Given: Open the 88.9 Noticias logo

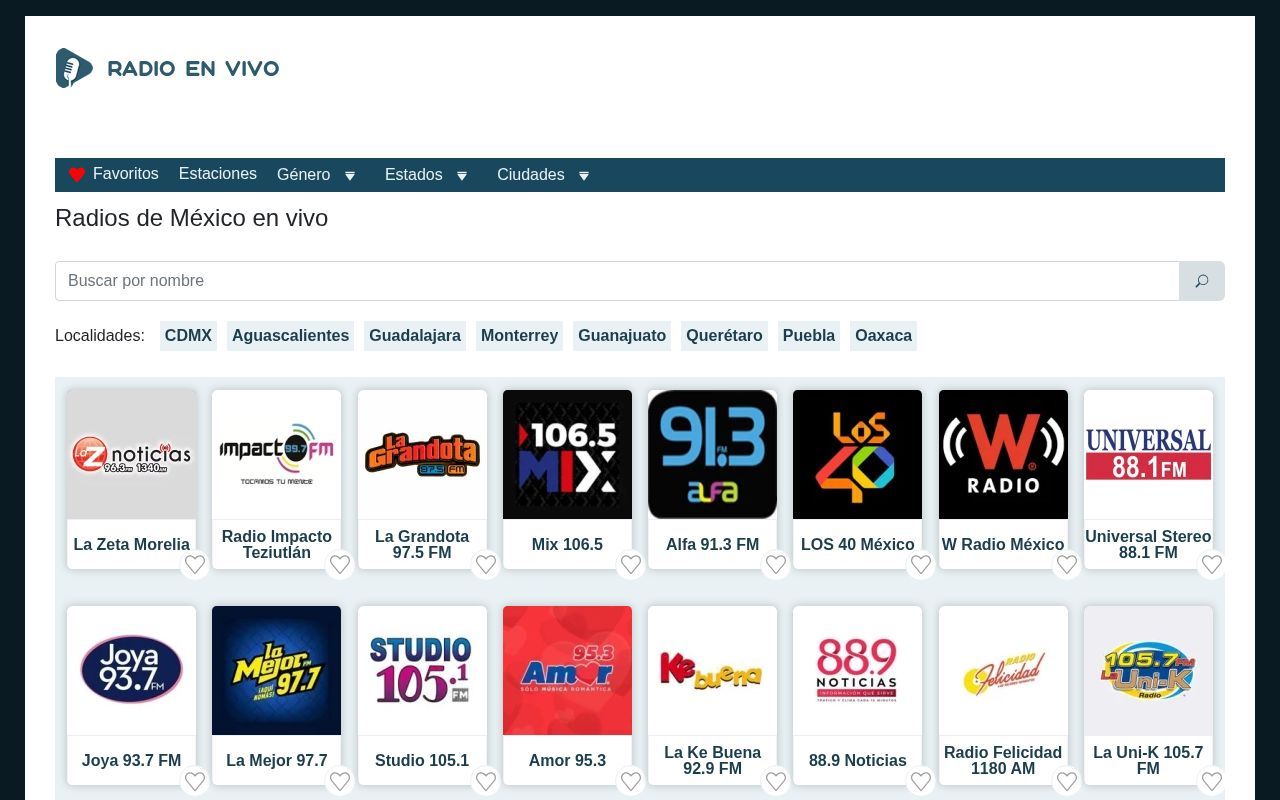Looking at the screenshot, I should [x=857, y=670].
